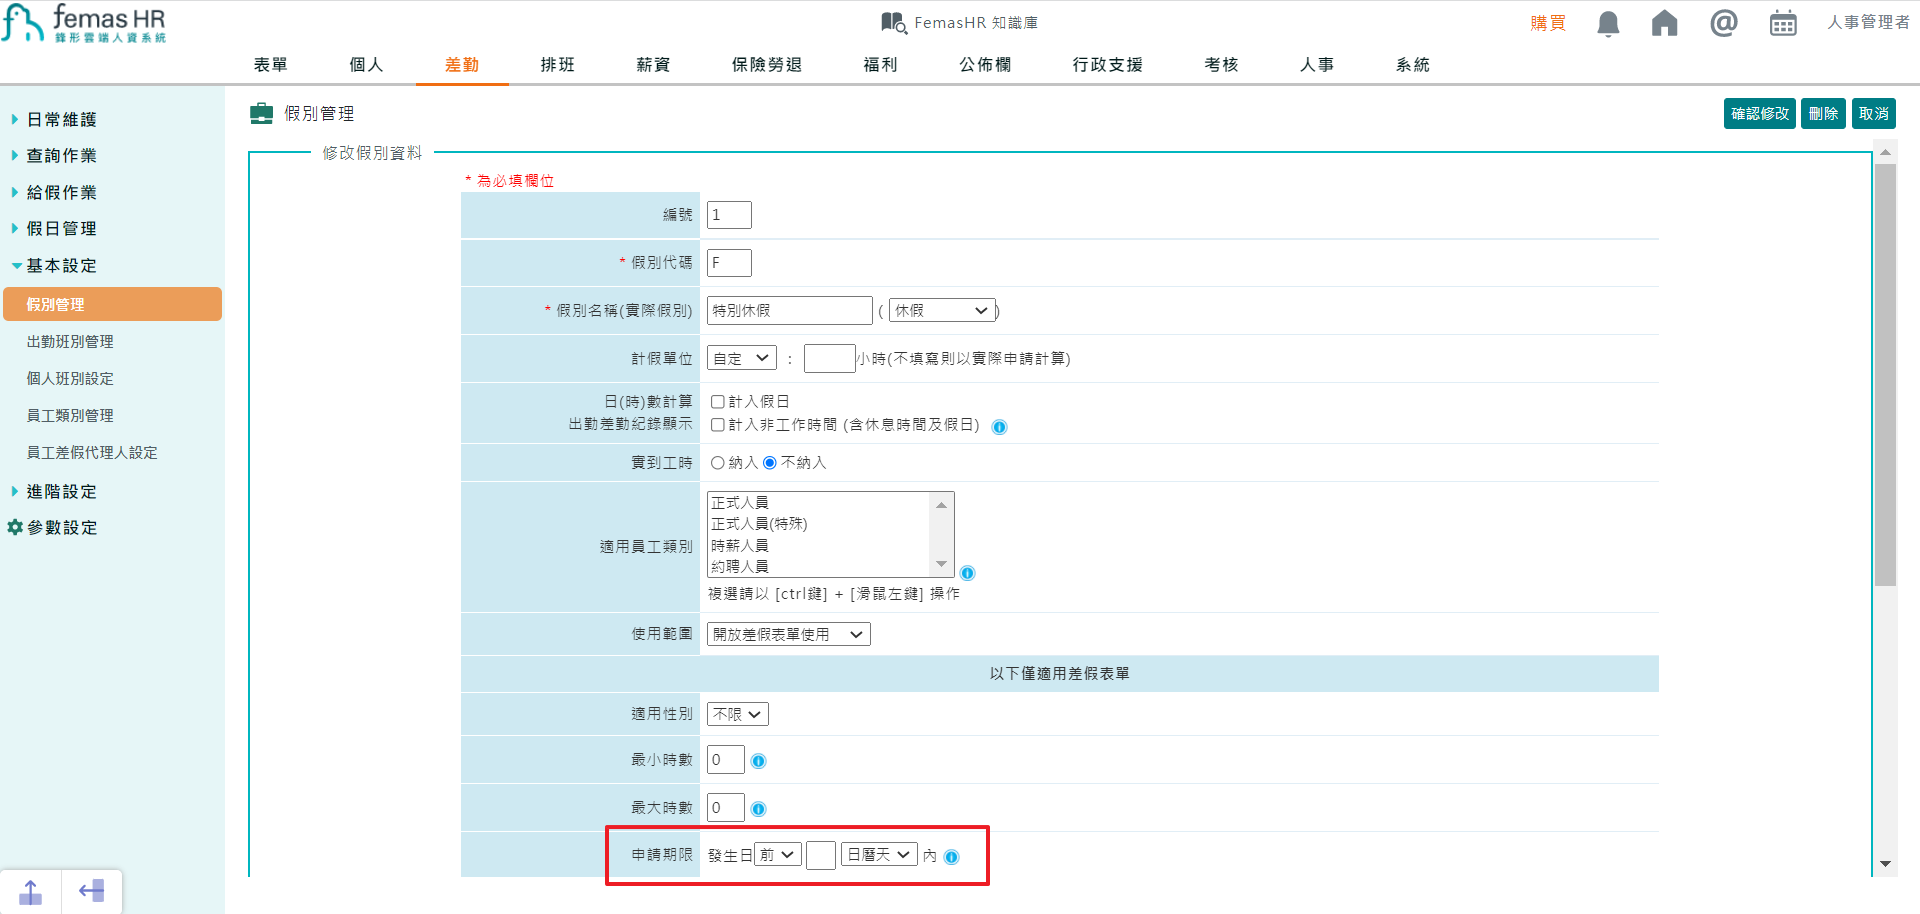The height and width of the screenshot is (914, 1920).
Task: Open the calendar icon in header
Action: point(1783,23)
